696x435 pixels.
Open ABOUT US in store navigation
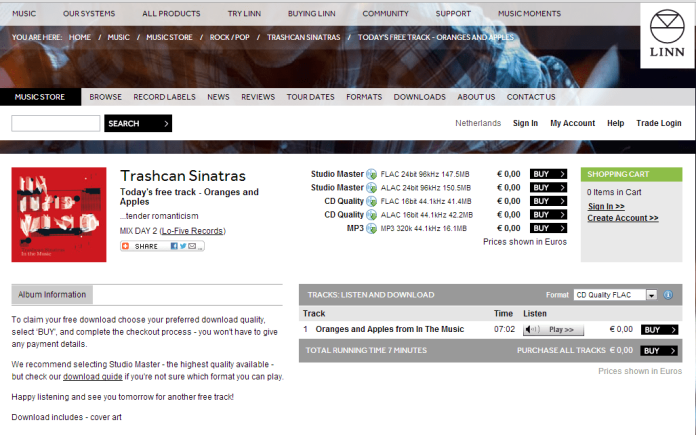tap(476, 97)
